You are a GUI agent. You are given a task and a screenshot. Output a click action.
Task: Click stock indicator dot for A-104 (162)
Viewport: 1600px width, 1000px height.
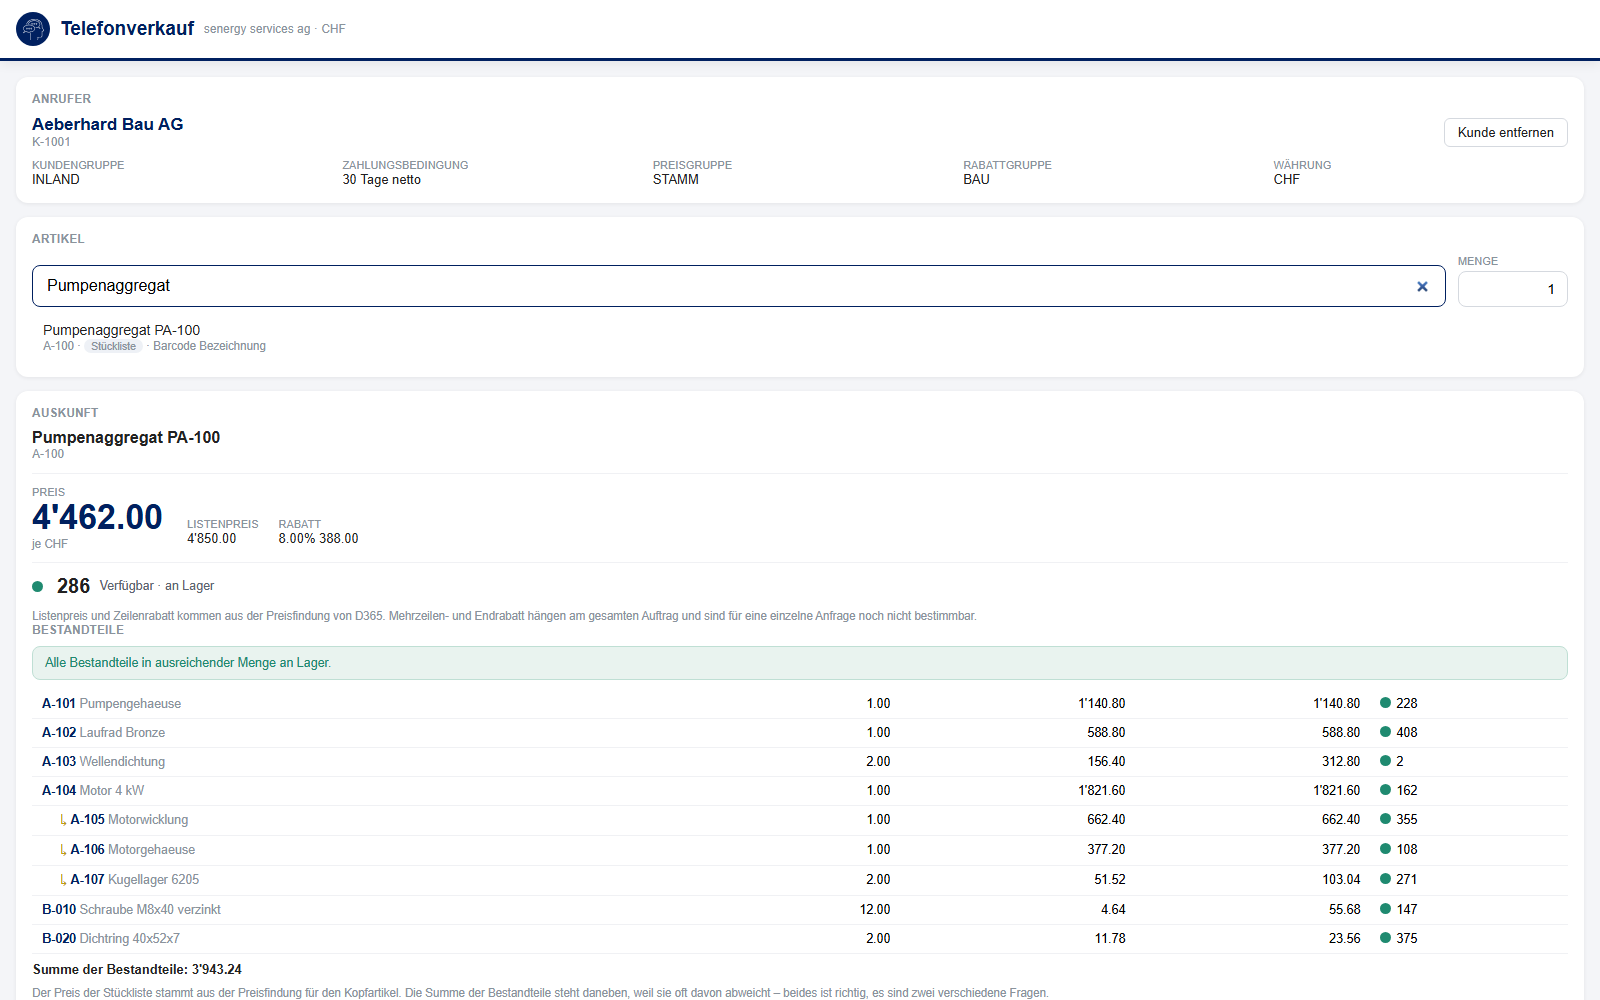pos(1386,790)
